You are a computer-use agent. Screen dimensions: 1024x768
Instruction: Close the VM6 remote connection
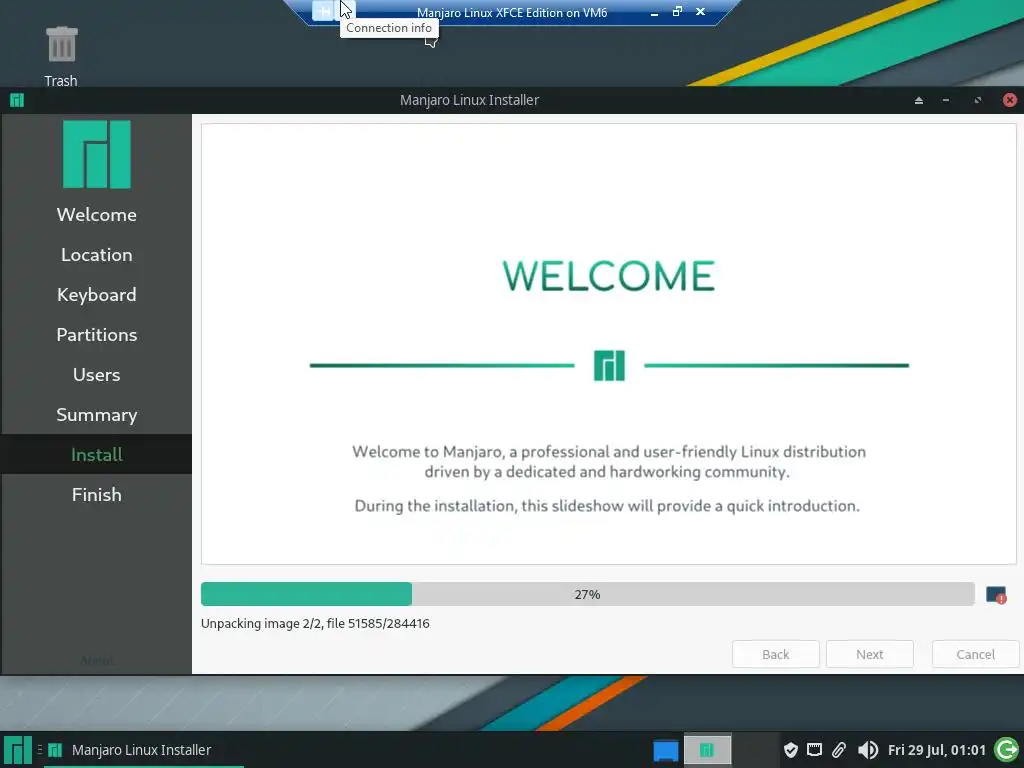[700, 12]
